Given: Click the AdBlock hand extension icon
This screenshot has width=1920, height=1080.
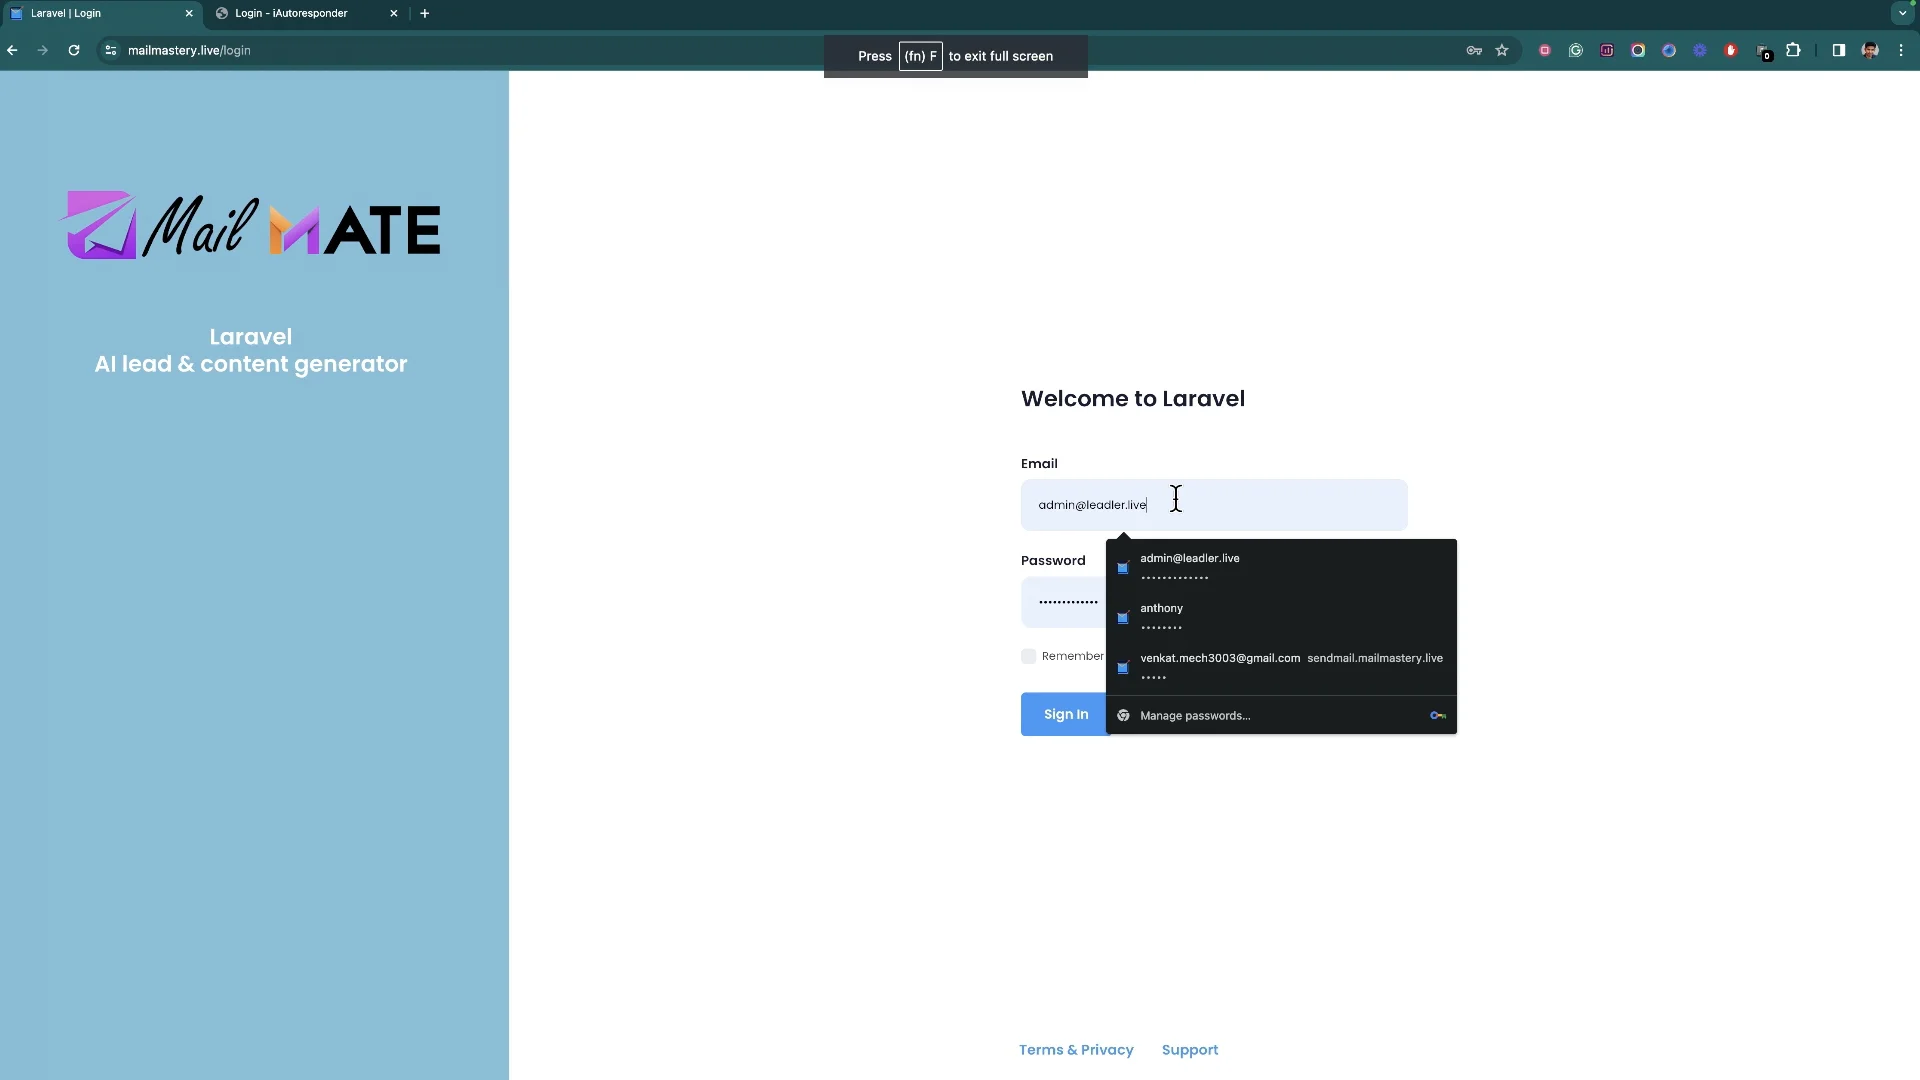Looking at the screenshot, I should pyautogui.click(x=1731, y=50).
